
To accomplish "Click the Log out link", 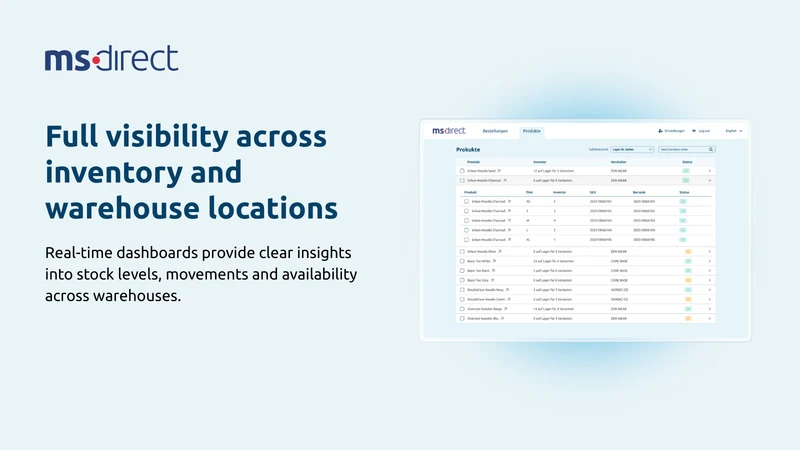I will [x=704, y=131].
